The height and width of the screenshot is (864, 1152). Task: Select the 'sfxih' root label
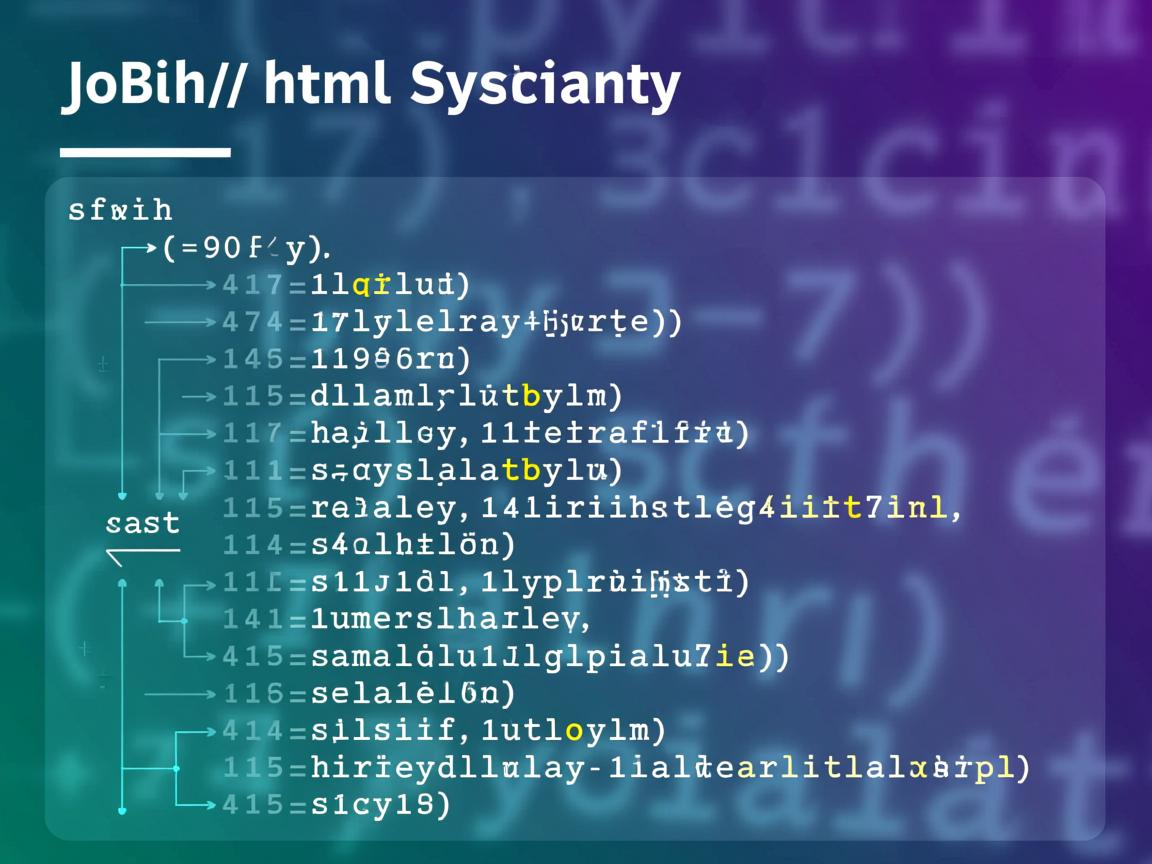point(120,210)
